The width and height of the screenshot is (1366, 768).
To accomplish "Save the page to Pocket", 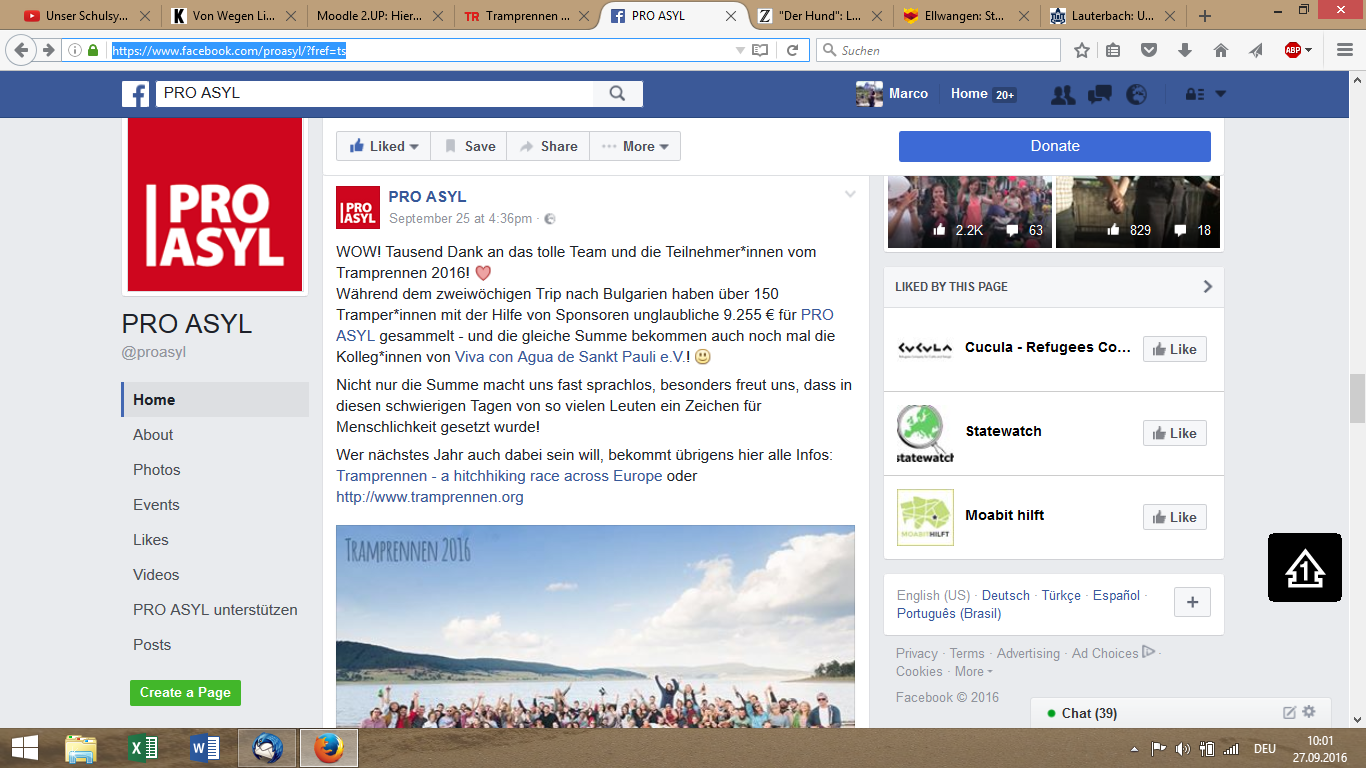I will [x=1149, y=50].
